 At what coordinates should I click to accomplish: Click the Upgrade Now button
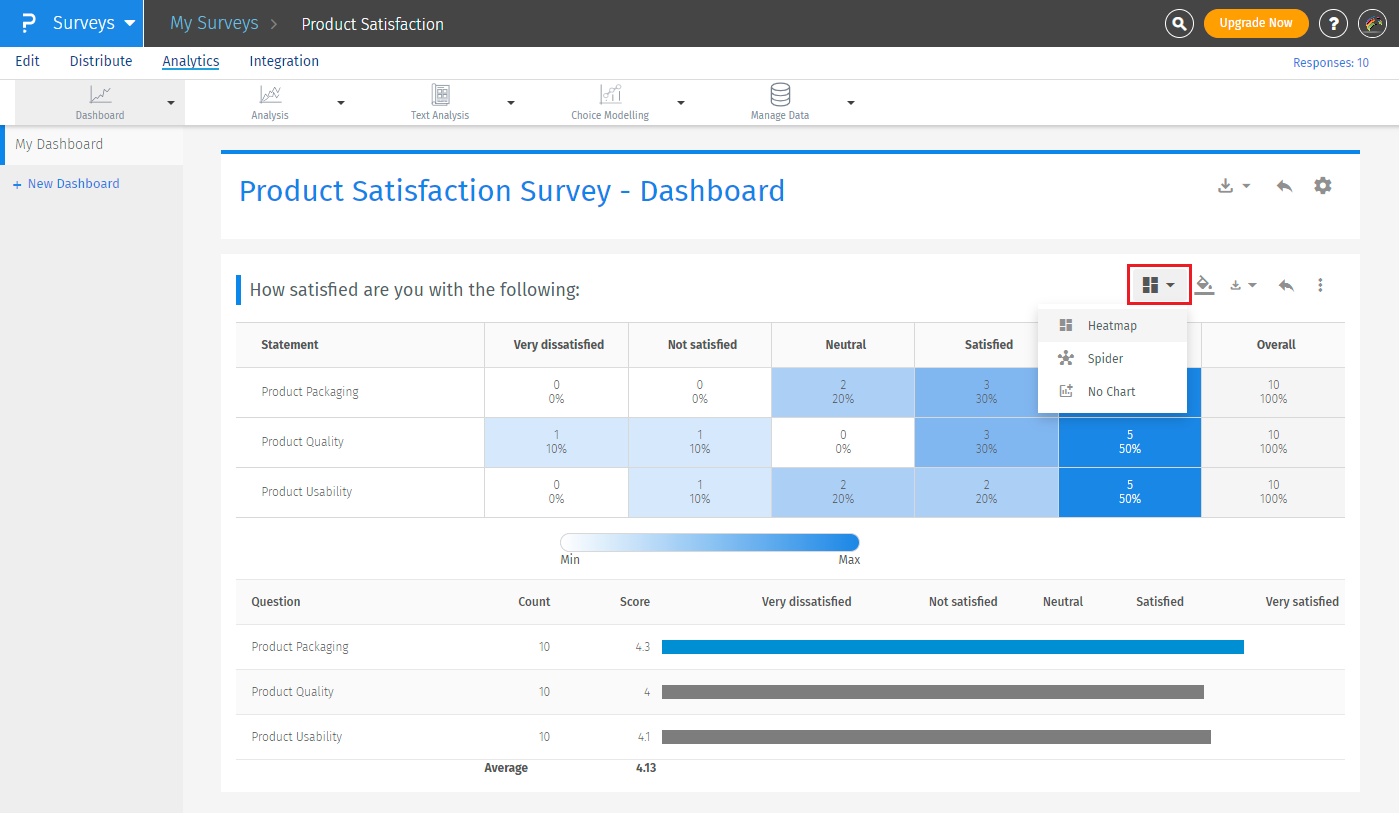coord(1256,23)
